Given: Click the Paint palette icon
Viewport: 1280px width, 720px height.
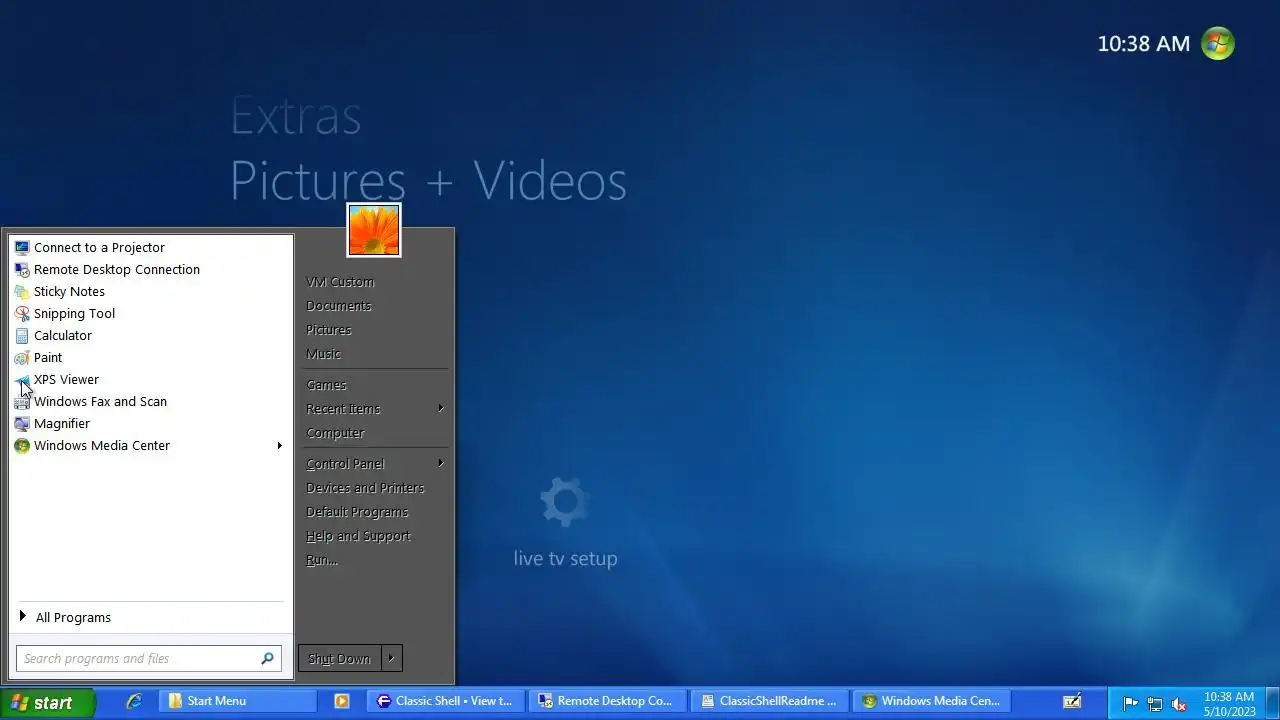Looking at the screenshot, I should (22, 357).
